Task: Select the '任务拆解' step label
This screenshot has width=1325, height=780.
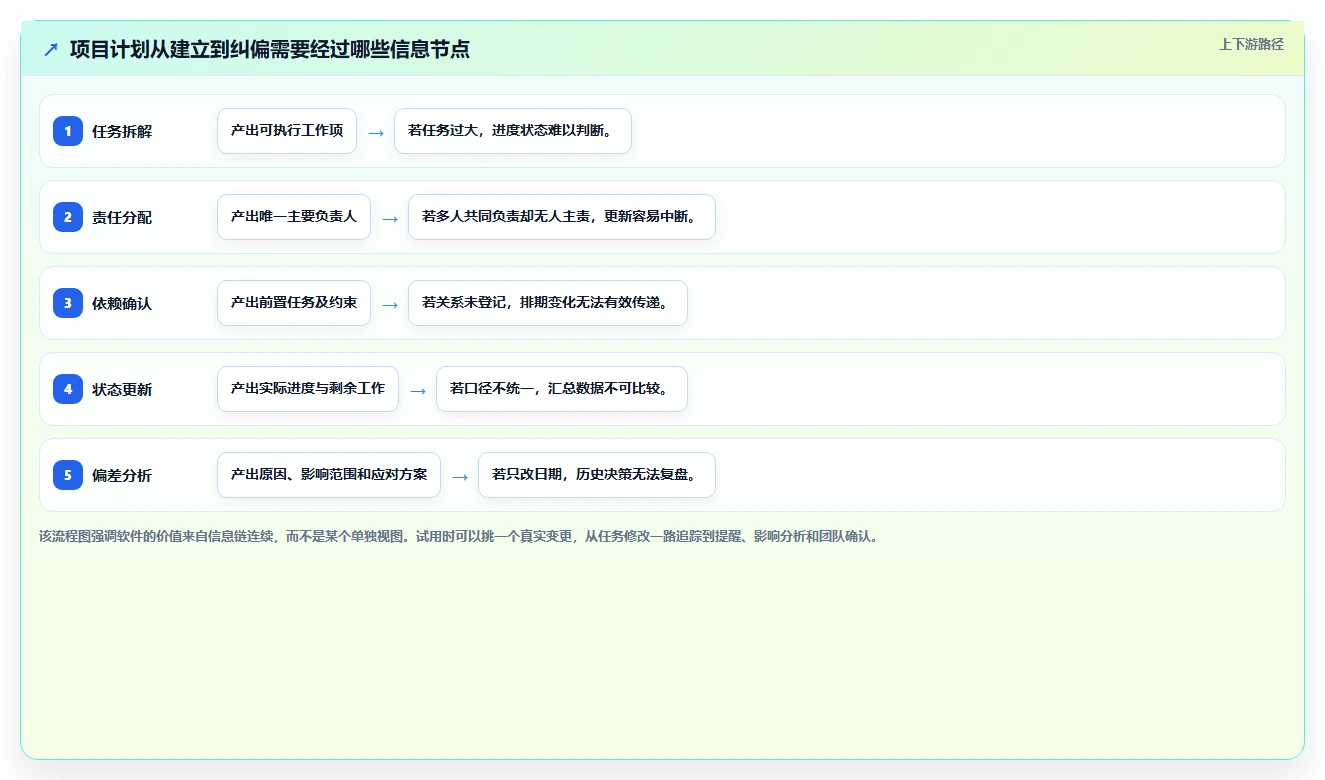Action: 122,131
